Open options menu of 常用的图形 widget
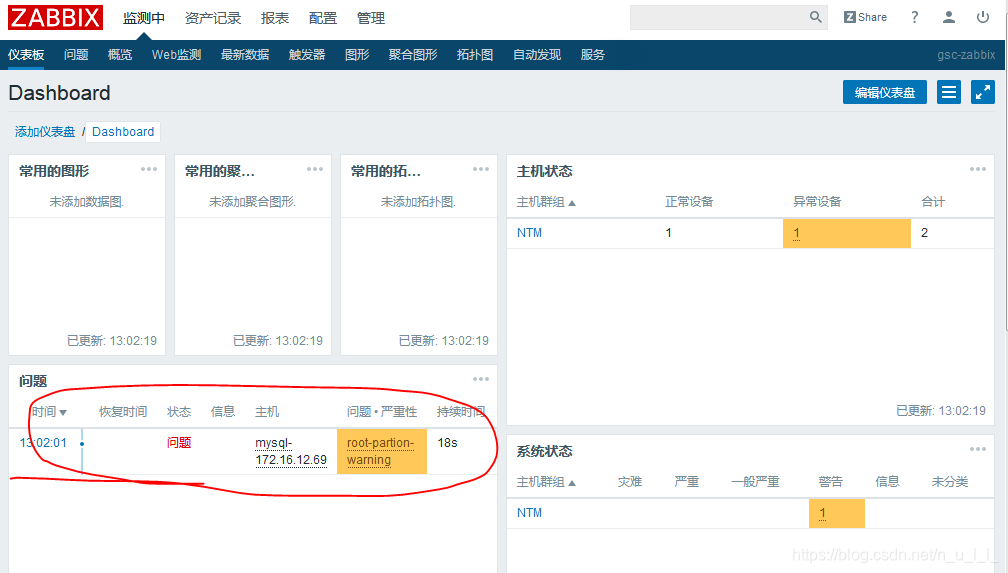The image size is (1008, 573). click(x=148, y=169)
